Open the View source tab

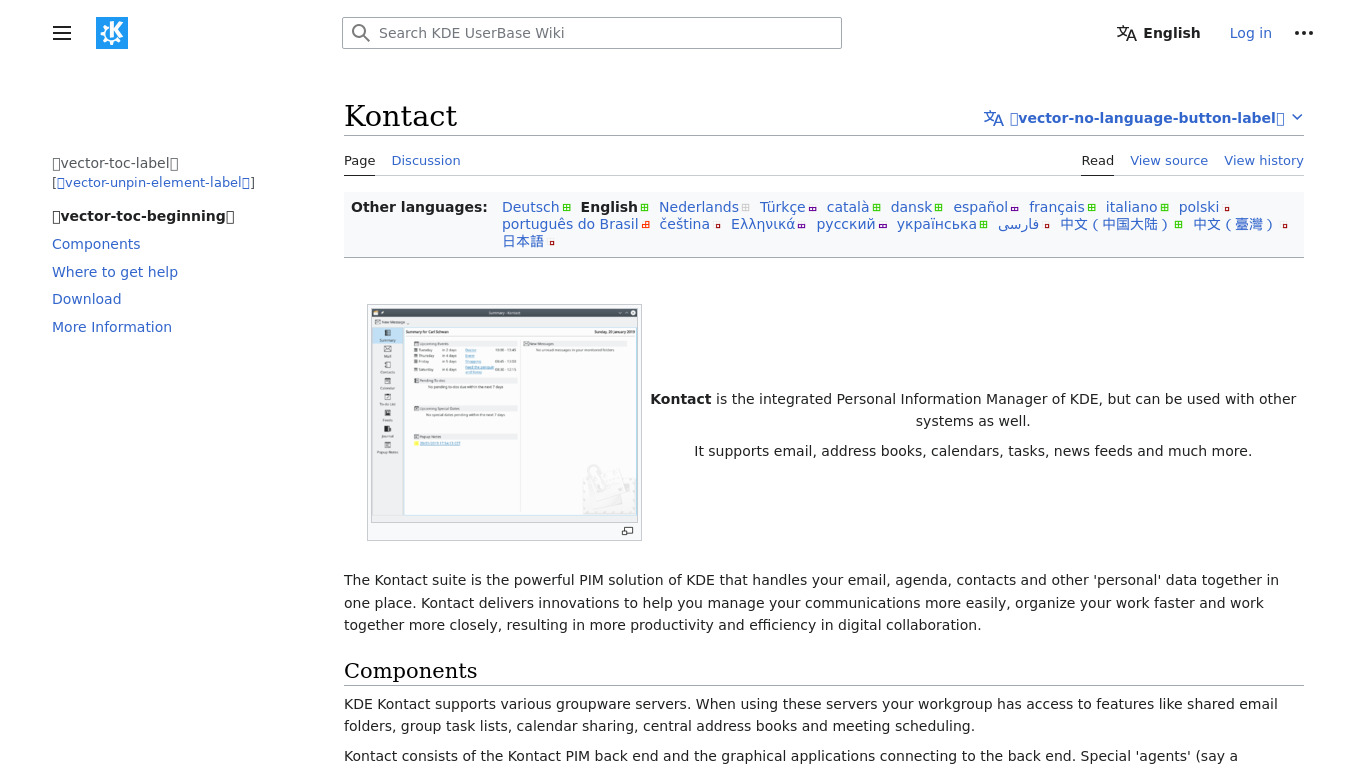pyautogui.click(x=1169, y=160)
